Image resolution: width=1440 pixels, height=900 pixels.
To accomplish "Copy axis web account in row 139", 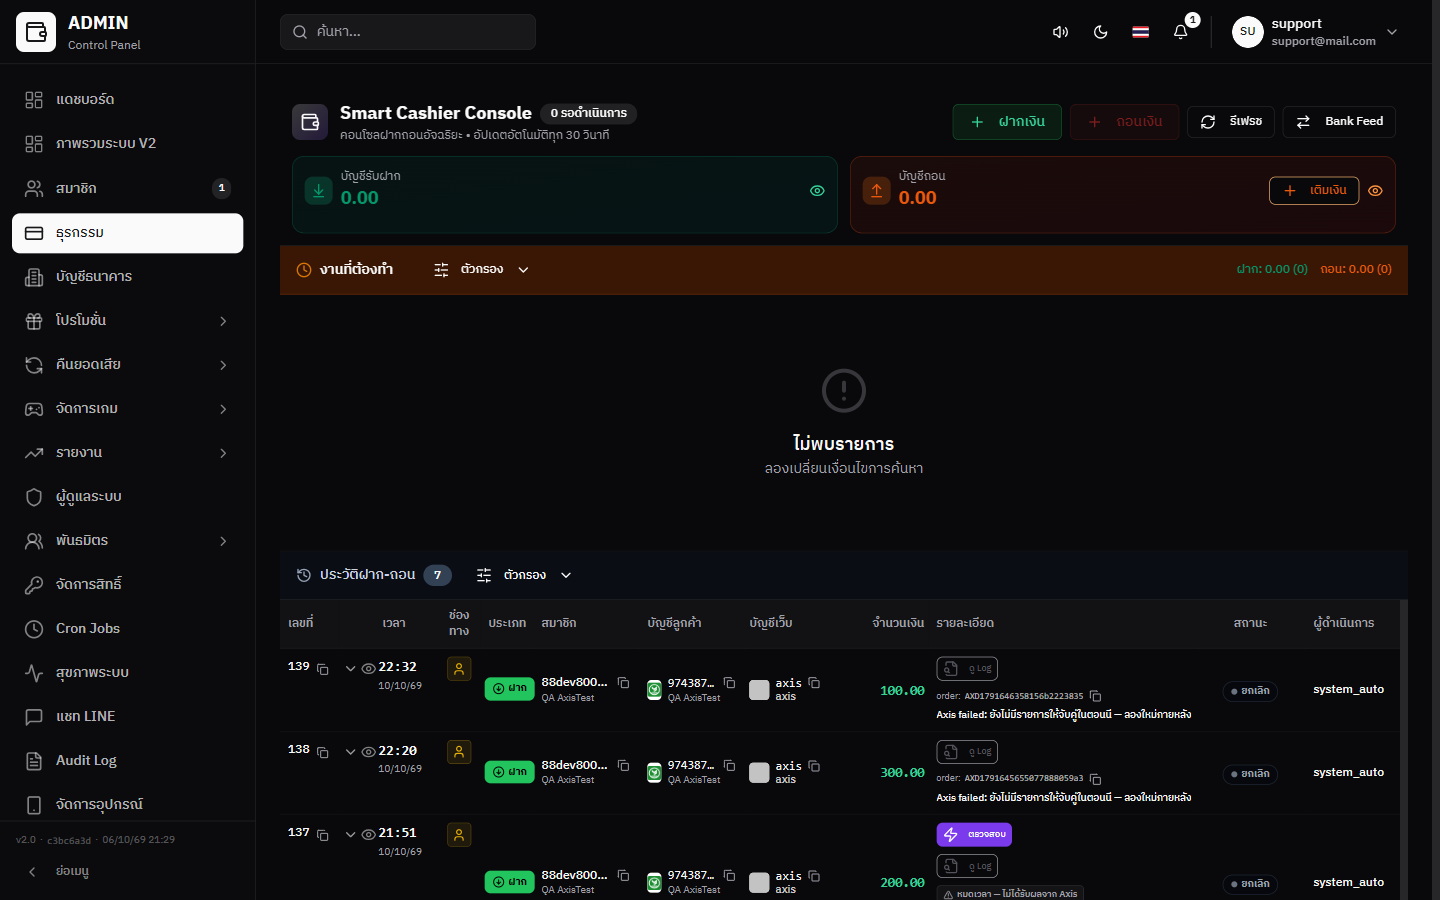I will pyautogui.click(x=814, y=683).
